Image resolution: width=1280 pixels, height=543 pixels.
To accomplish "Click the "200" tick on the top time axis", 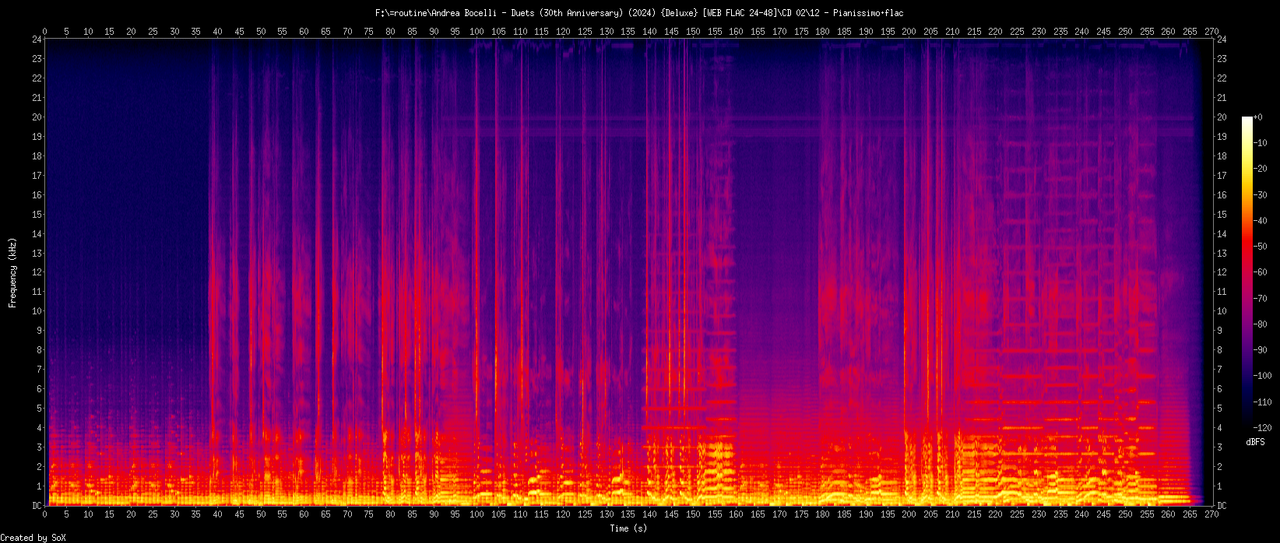I will click(x=909, y=30).
